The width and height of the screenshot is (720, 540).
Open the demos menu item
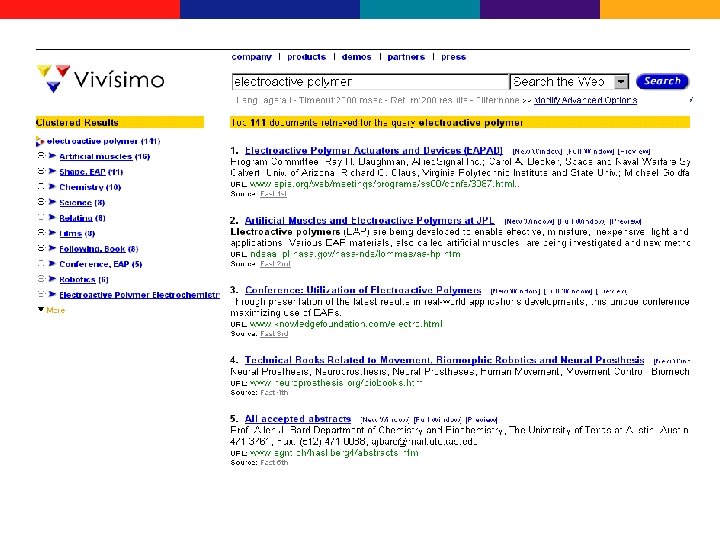coord(356,57)
